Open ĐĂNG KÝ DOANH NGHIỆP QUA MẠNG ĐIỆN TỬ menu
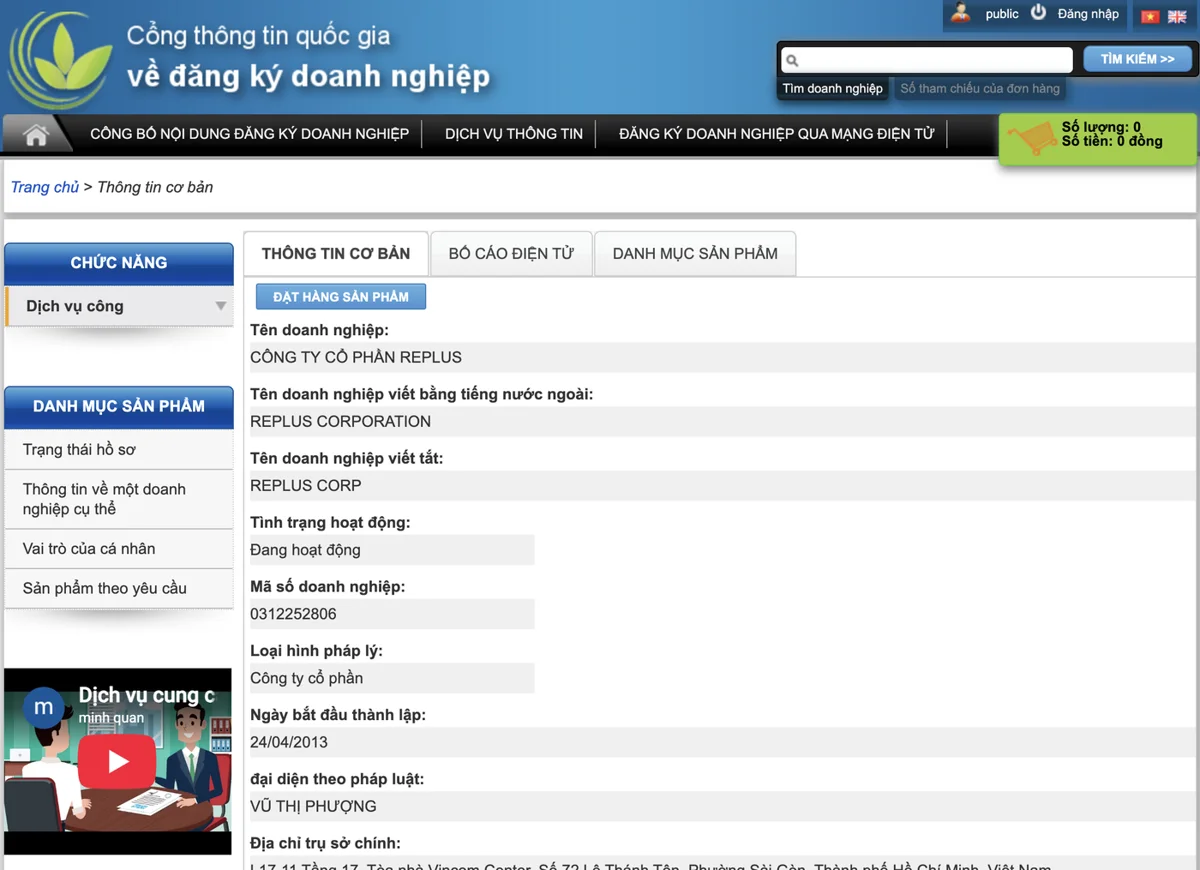This screenshot has height=870, width=1200. (x=777, y=134)
